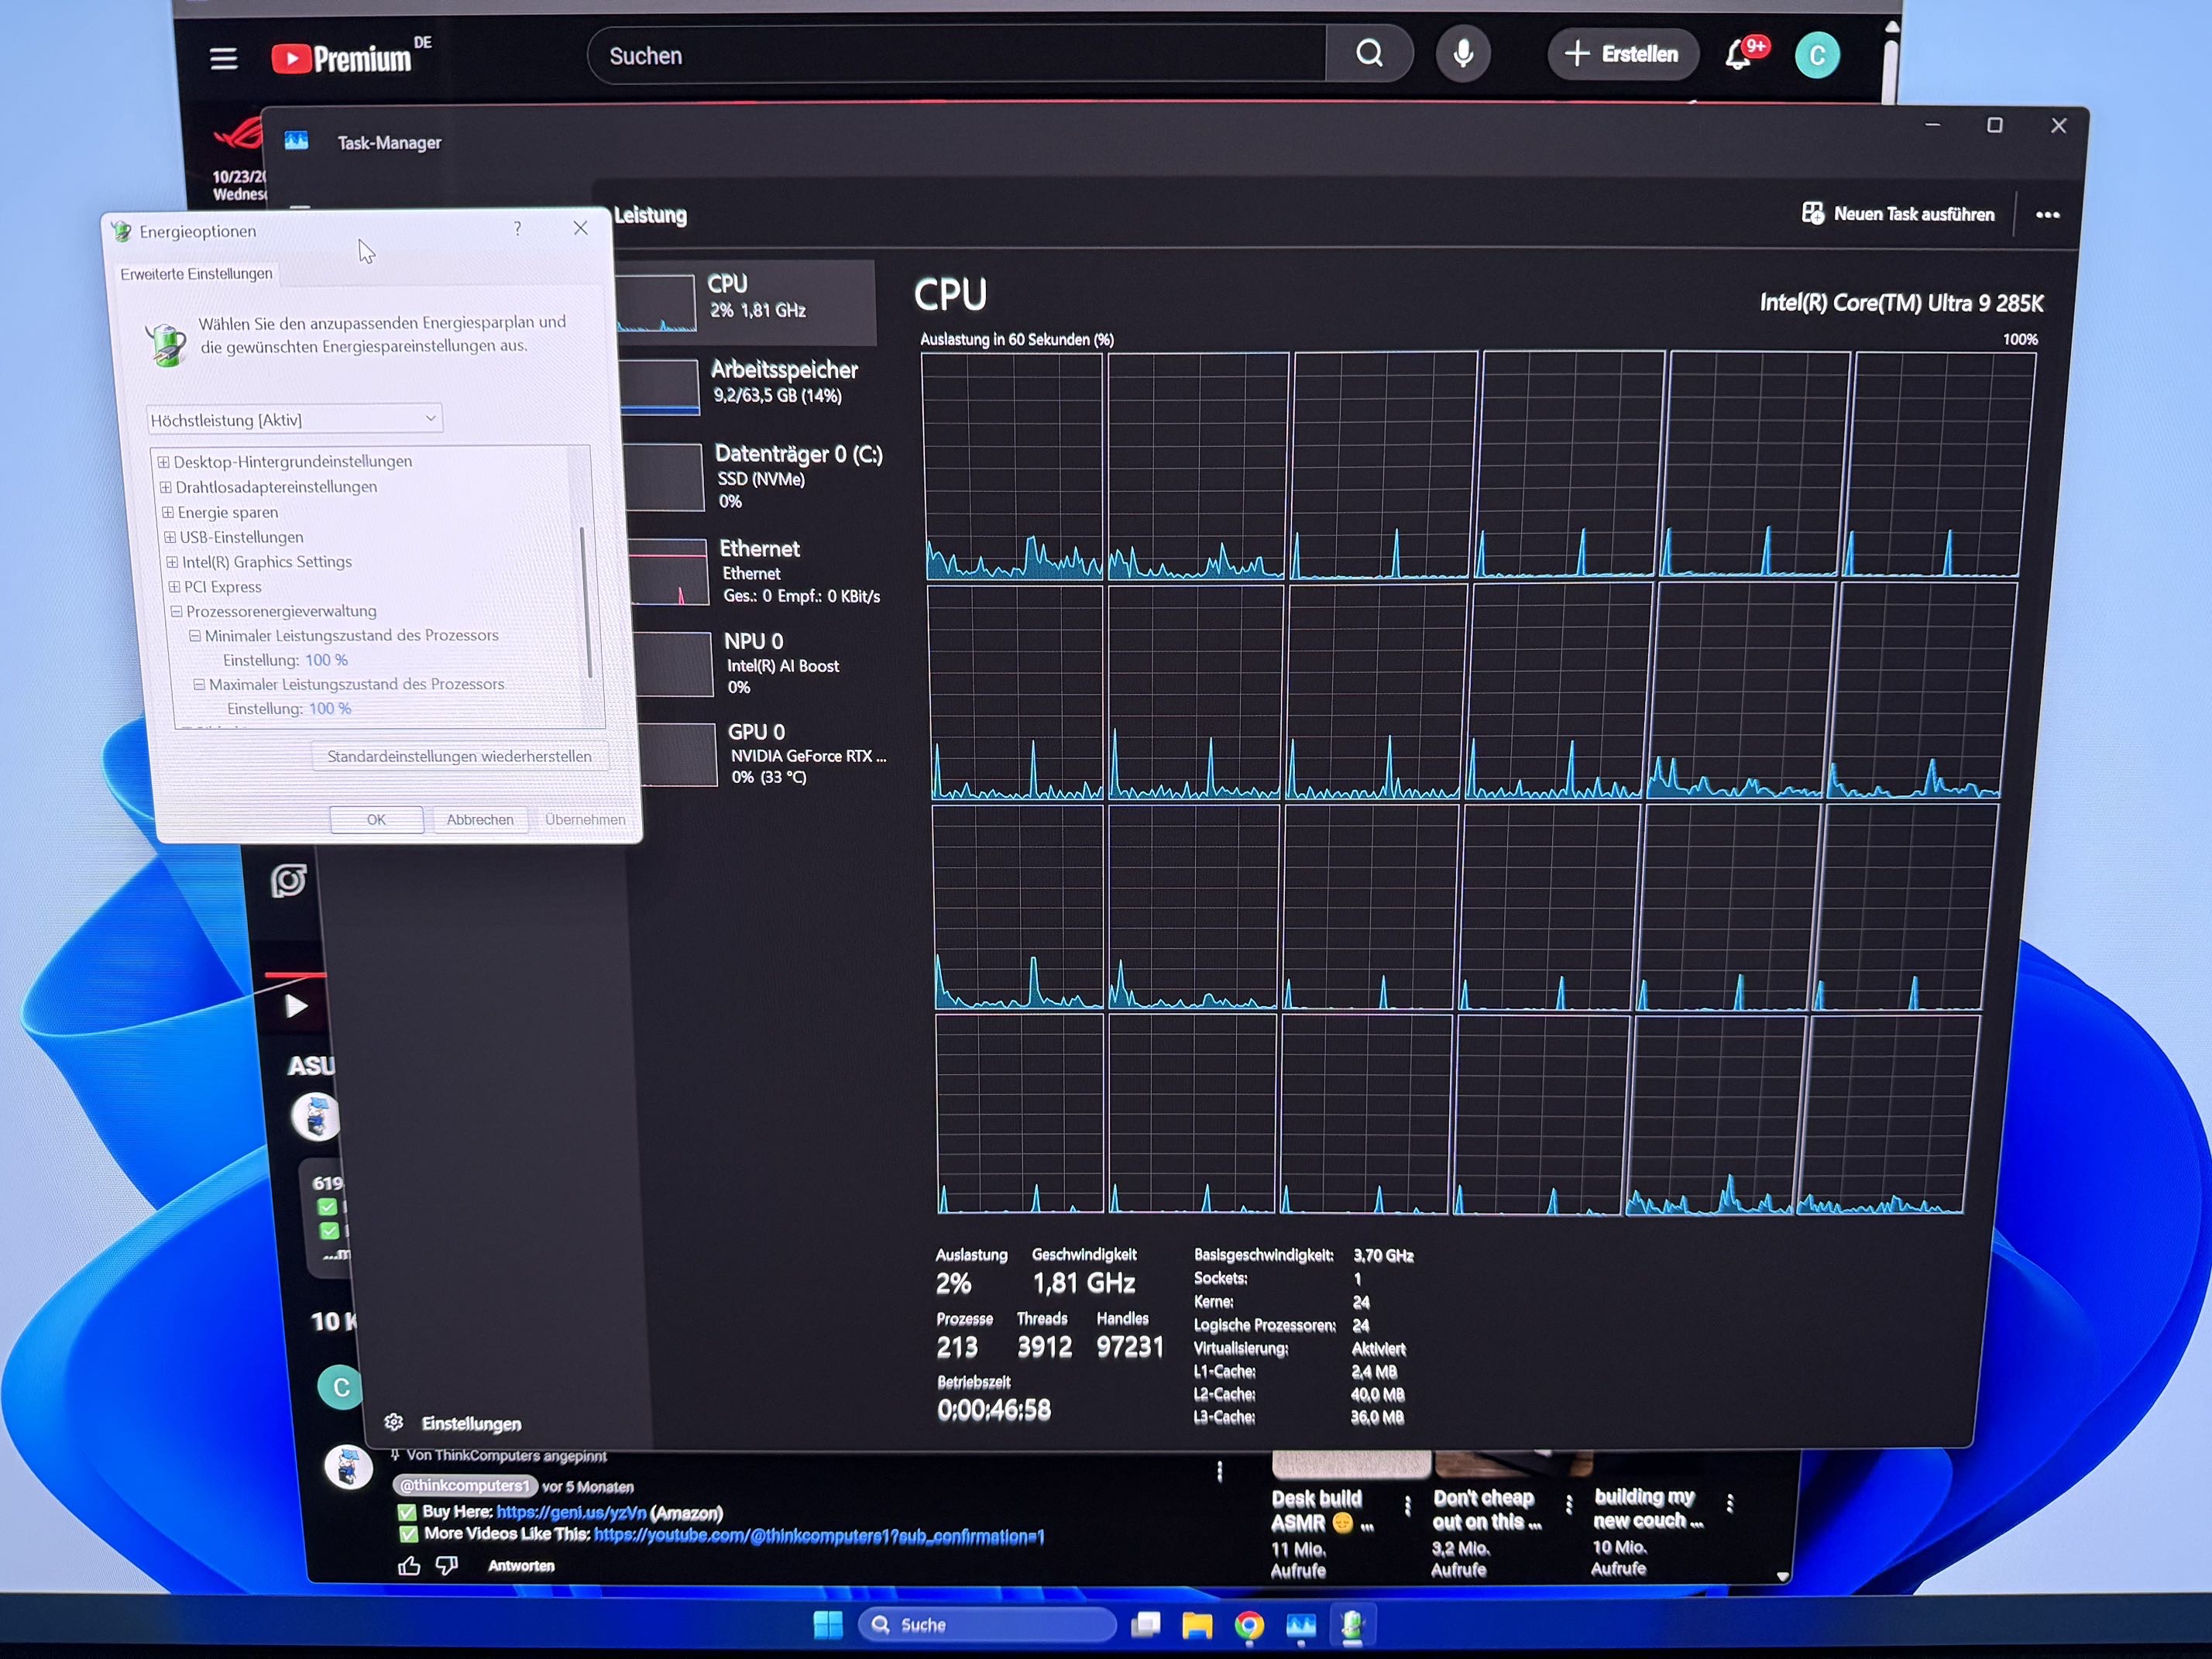Open the Höchstleistung power plan dropdown
This screenshot has width=2212, height=1659.
pos(294,420)
